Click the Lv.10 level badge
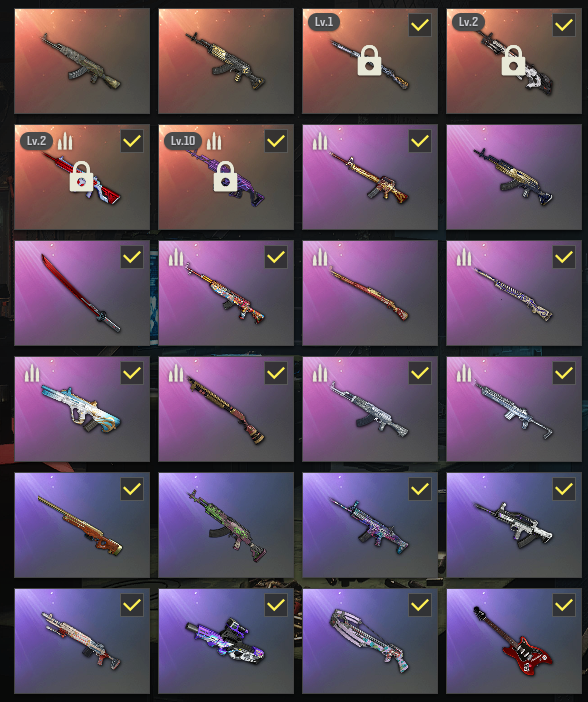The height and width of the screenshot is (702, 588). 183,141
